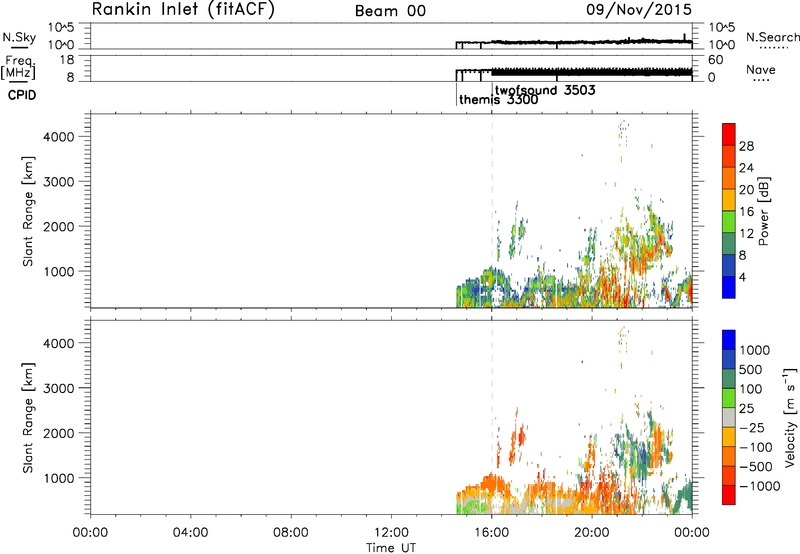Click the -1000 tick on velocity colorbar
Screen dimensions: 800x554
pyautogui.click(x=759, y=486)
